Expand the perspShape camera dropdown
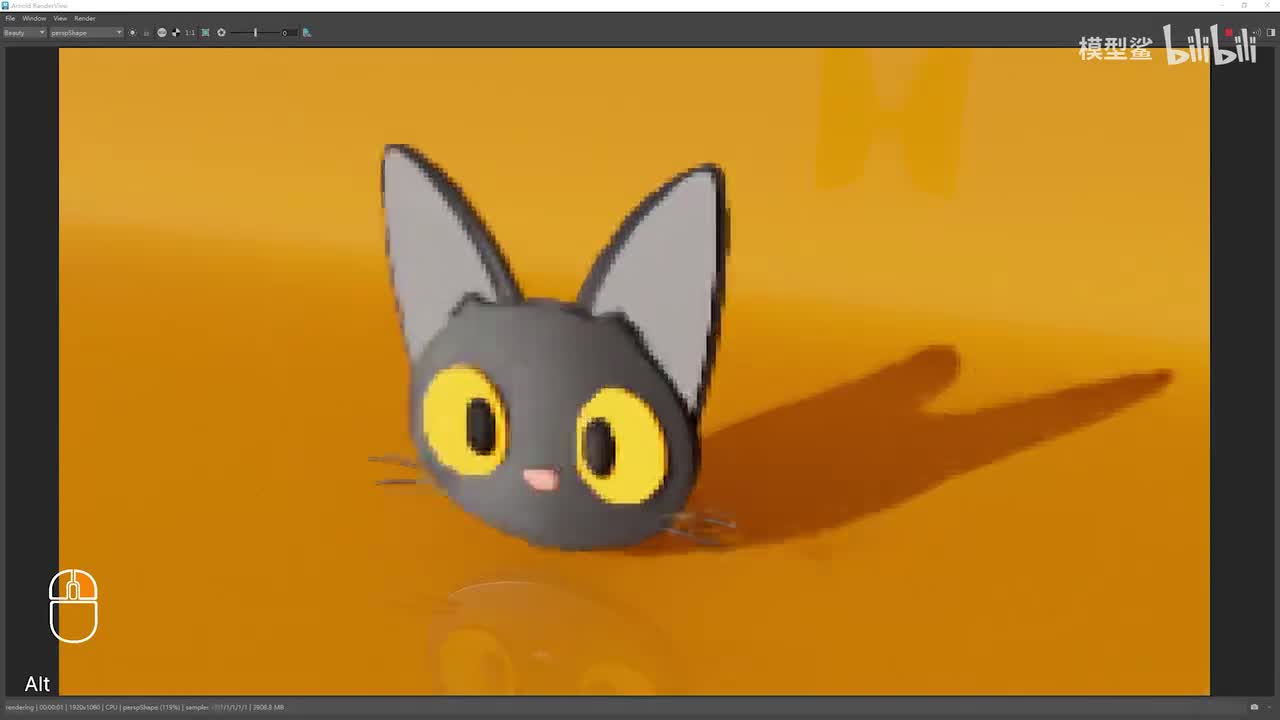Image resolution: width=1280 pixels, height=720 pixels. [87, 33]
